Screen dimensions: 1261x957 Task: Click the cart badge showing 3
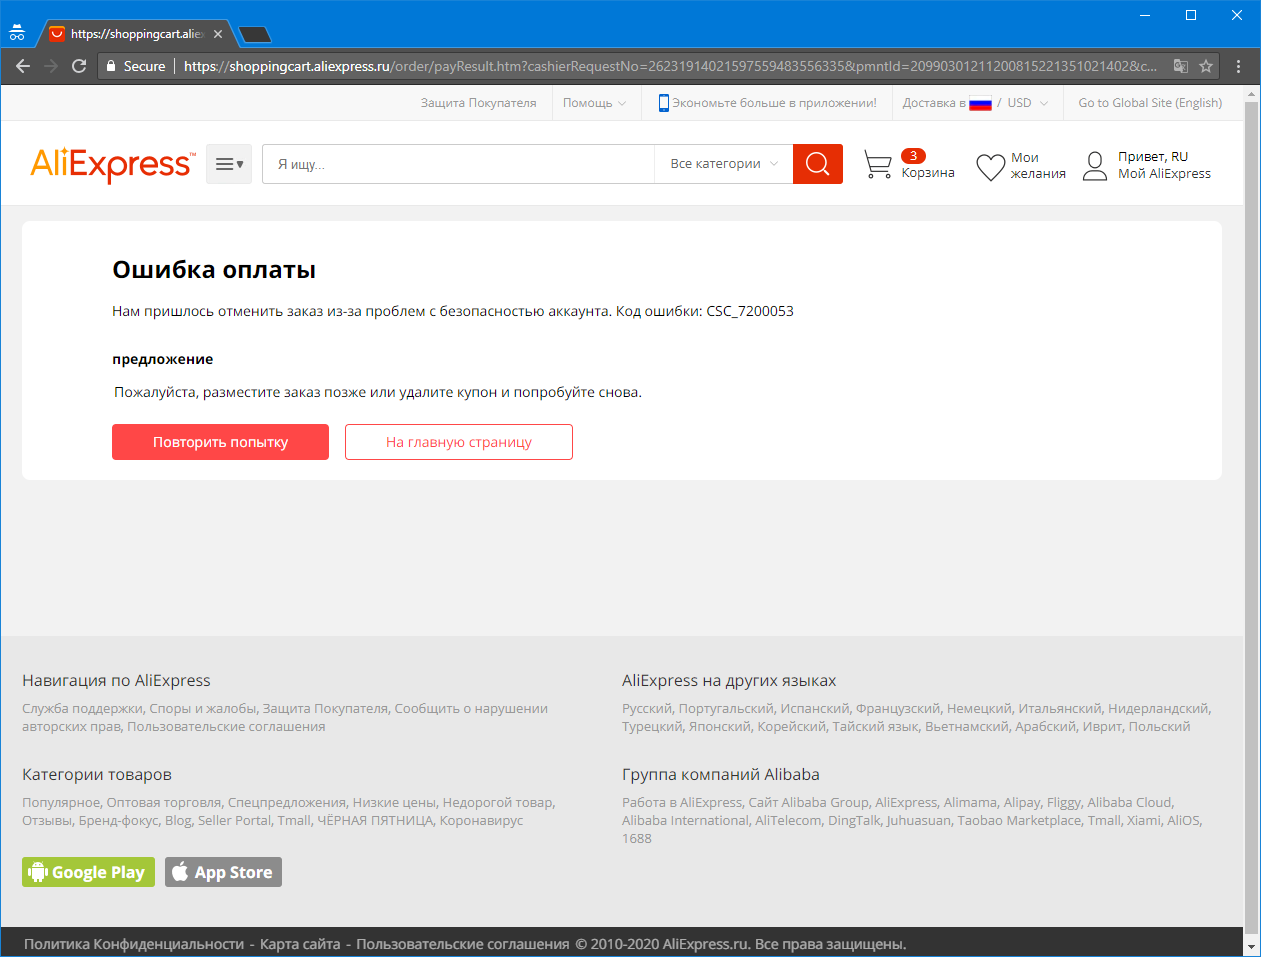click(913, 156)
